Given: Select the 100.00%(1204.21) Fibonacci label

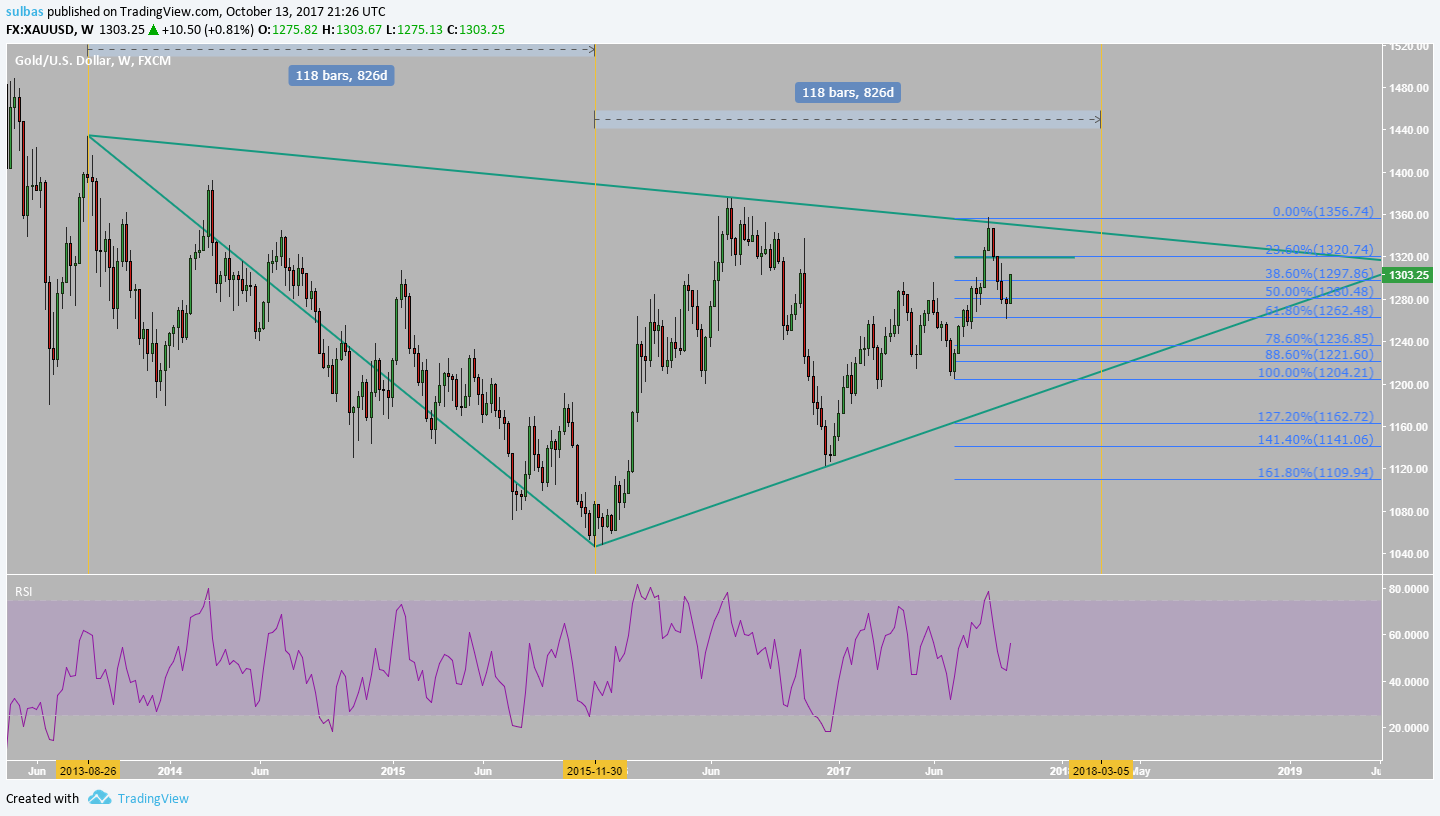Looking at the screenshot, I should pos(1316,373).
